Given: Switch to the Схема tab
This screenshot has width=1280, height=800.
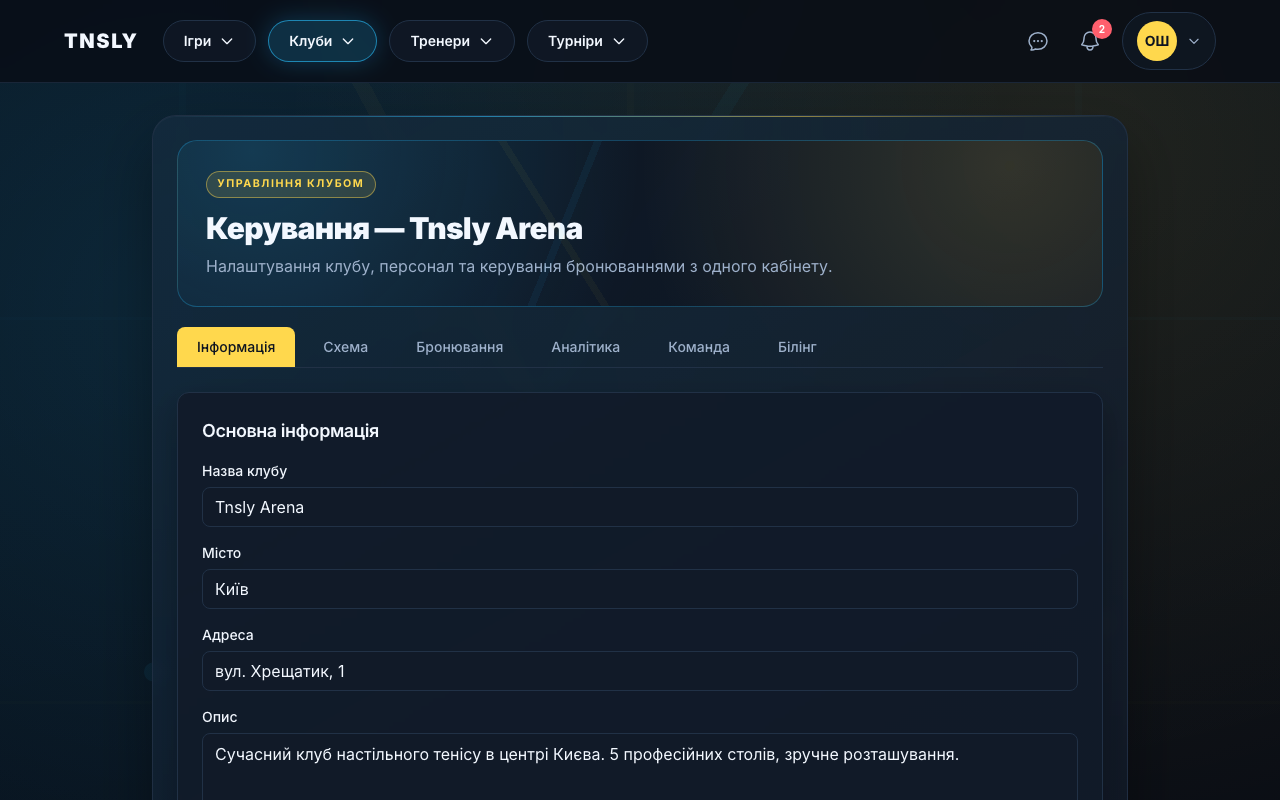Looking at the screenshot, I should tap(345, 347).
